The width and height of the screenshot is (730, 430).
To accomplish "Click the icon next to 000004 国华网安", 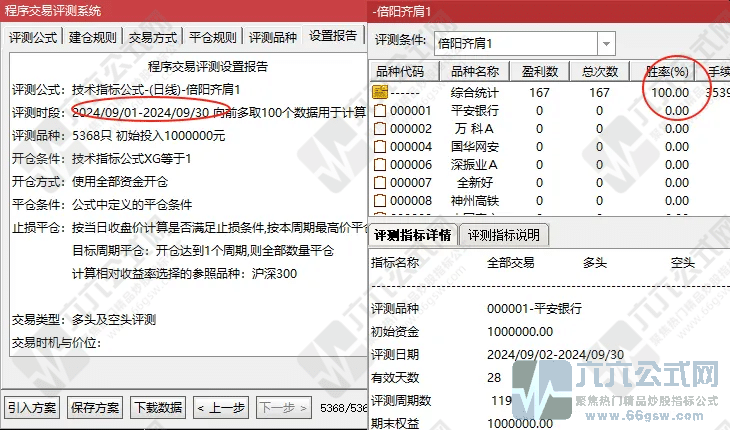I will pos(380,147).
